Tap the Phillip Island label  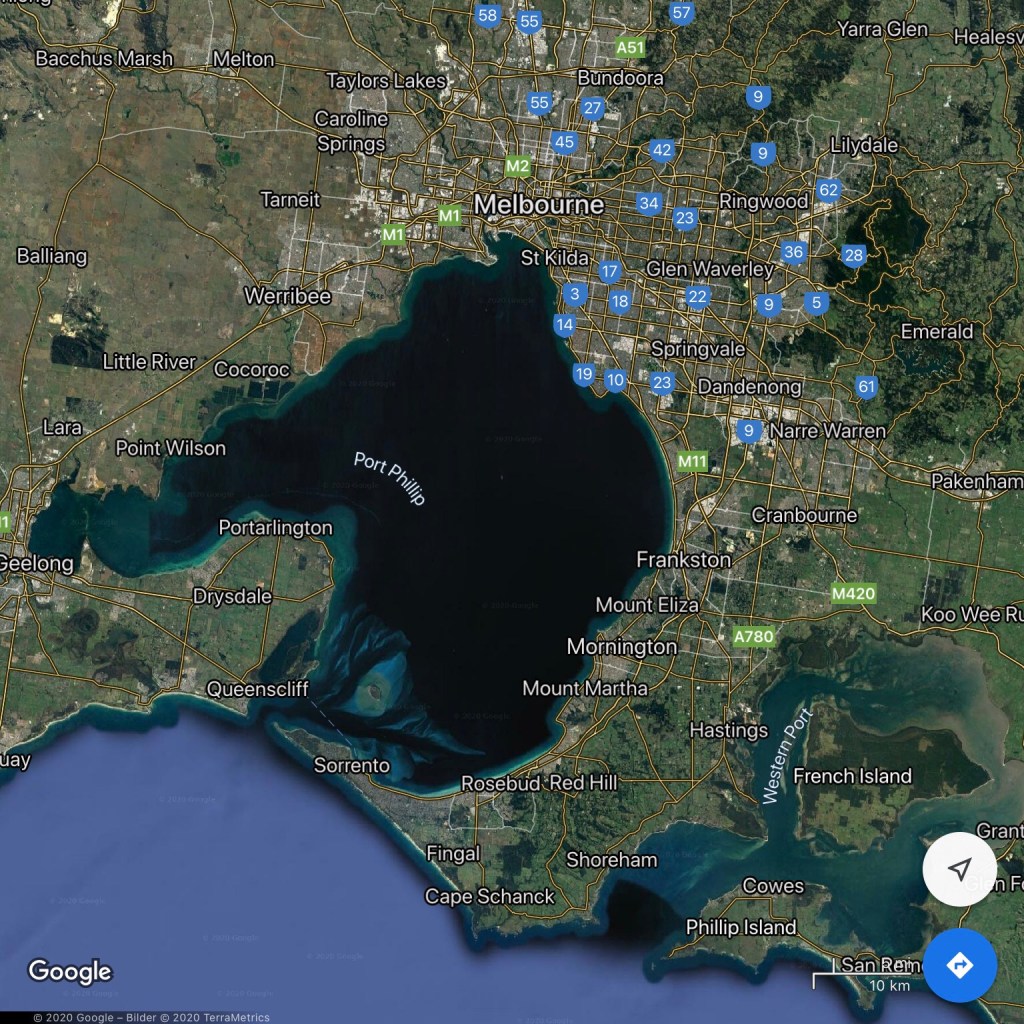741,927
